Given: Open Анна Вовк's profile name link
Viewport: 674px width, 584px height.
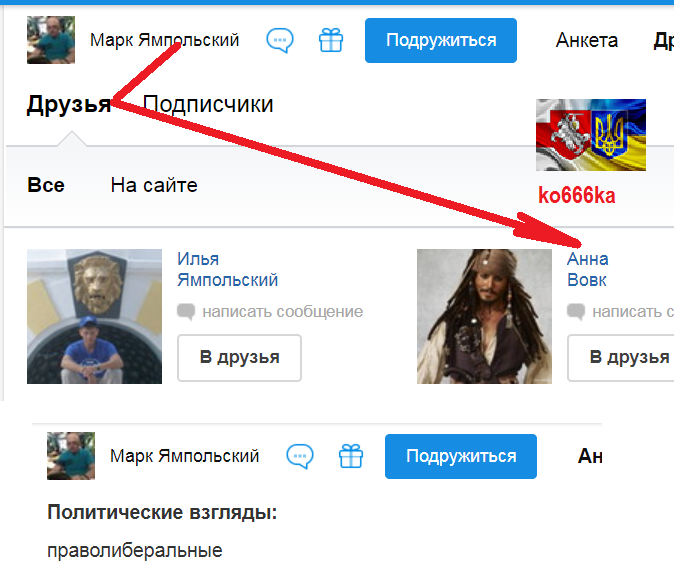Looking at the screenshot, I should 587,270.
